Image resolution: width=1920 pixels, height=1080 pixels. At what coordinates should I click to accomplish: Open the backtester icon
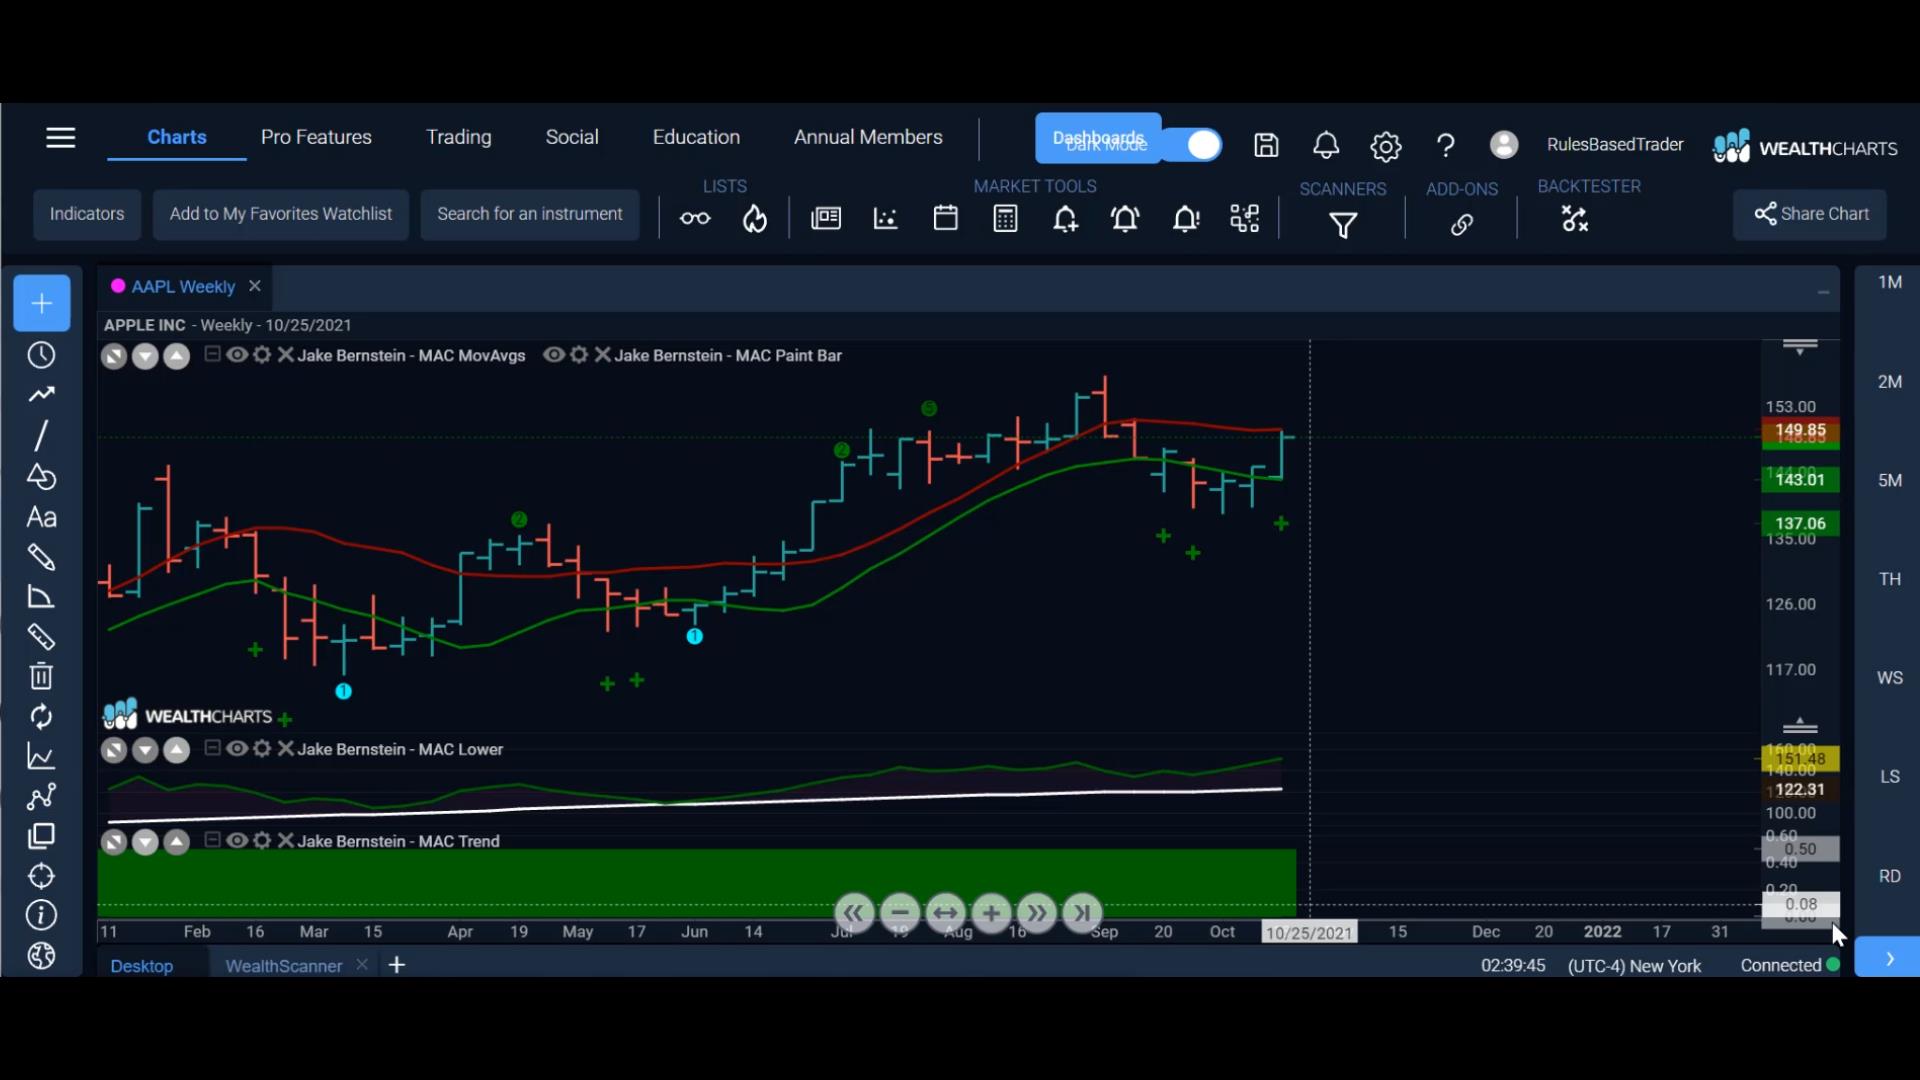(x=1575, y=219)
